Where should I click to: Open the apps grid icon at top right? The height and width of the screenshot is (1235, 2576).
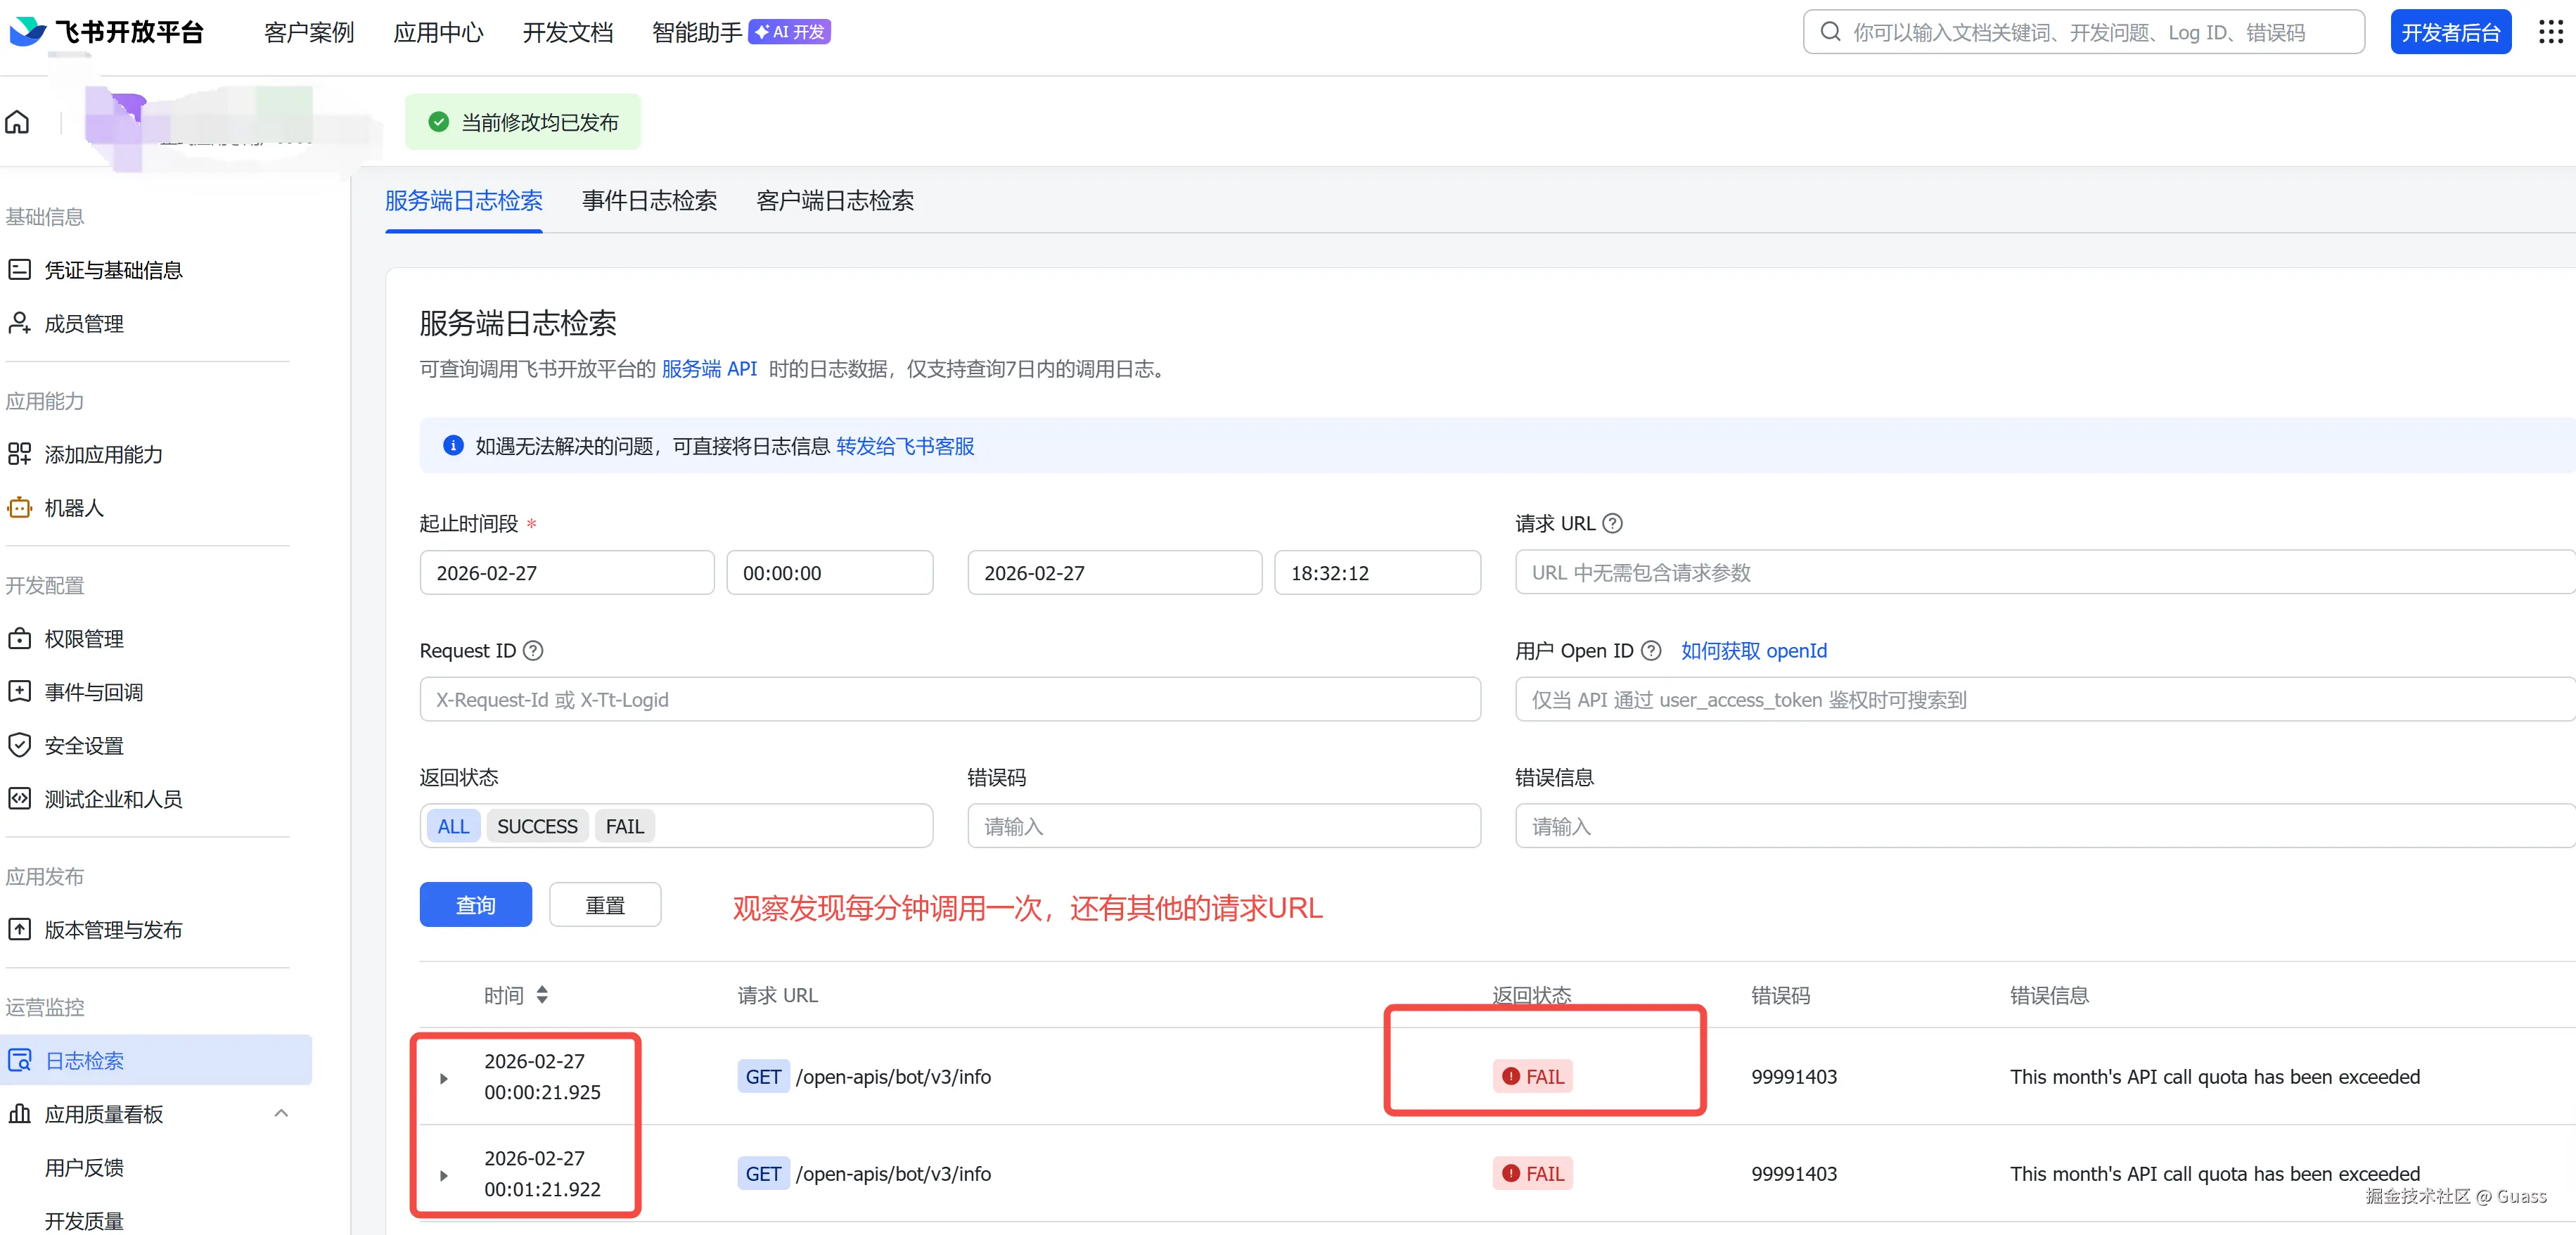click(2550, 32)
